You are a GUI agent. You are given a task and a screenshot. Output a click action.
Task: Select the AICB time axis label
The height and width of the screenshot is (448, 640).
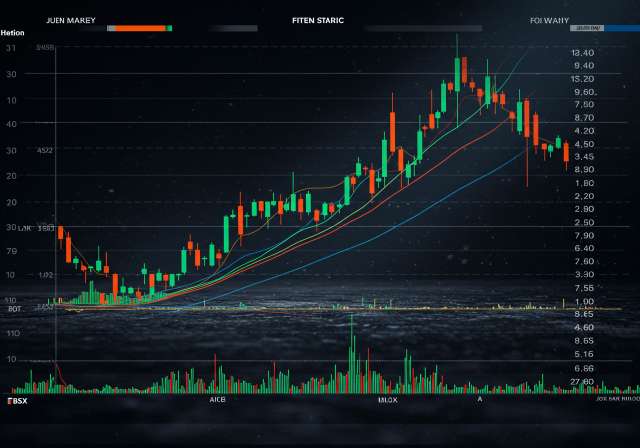pyautogui.click(x=216, y=400)
